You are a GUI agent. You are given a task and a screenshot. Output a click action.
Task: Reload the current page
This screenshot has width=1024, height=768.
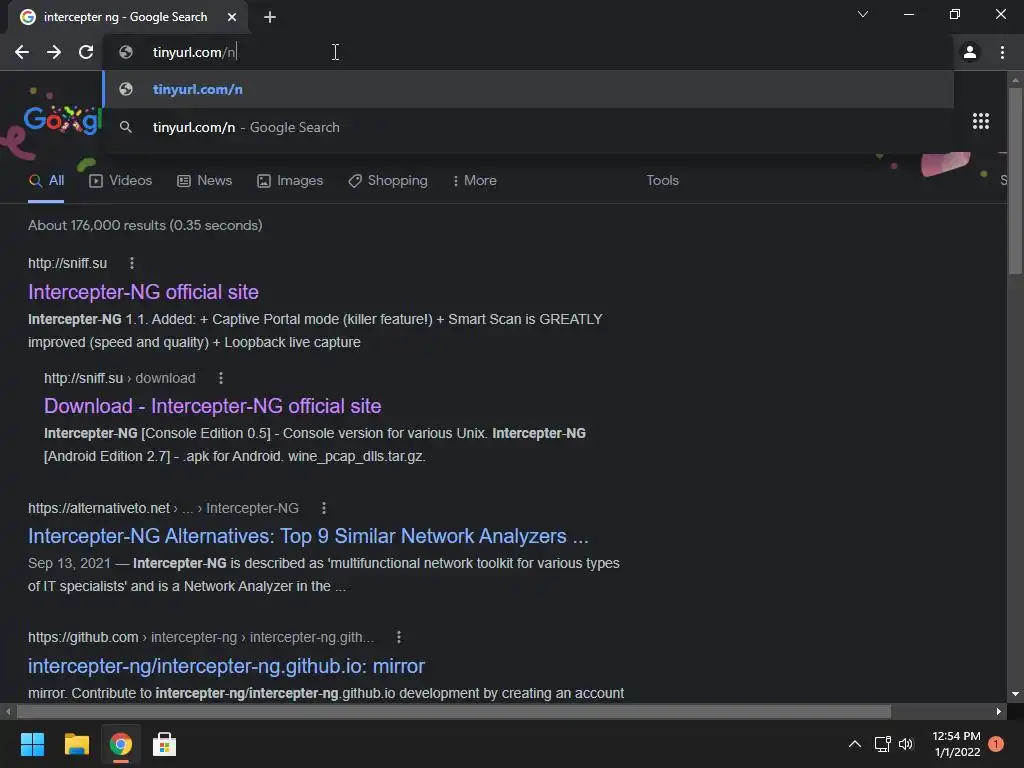(86, 52)
